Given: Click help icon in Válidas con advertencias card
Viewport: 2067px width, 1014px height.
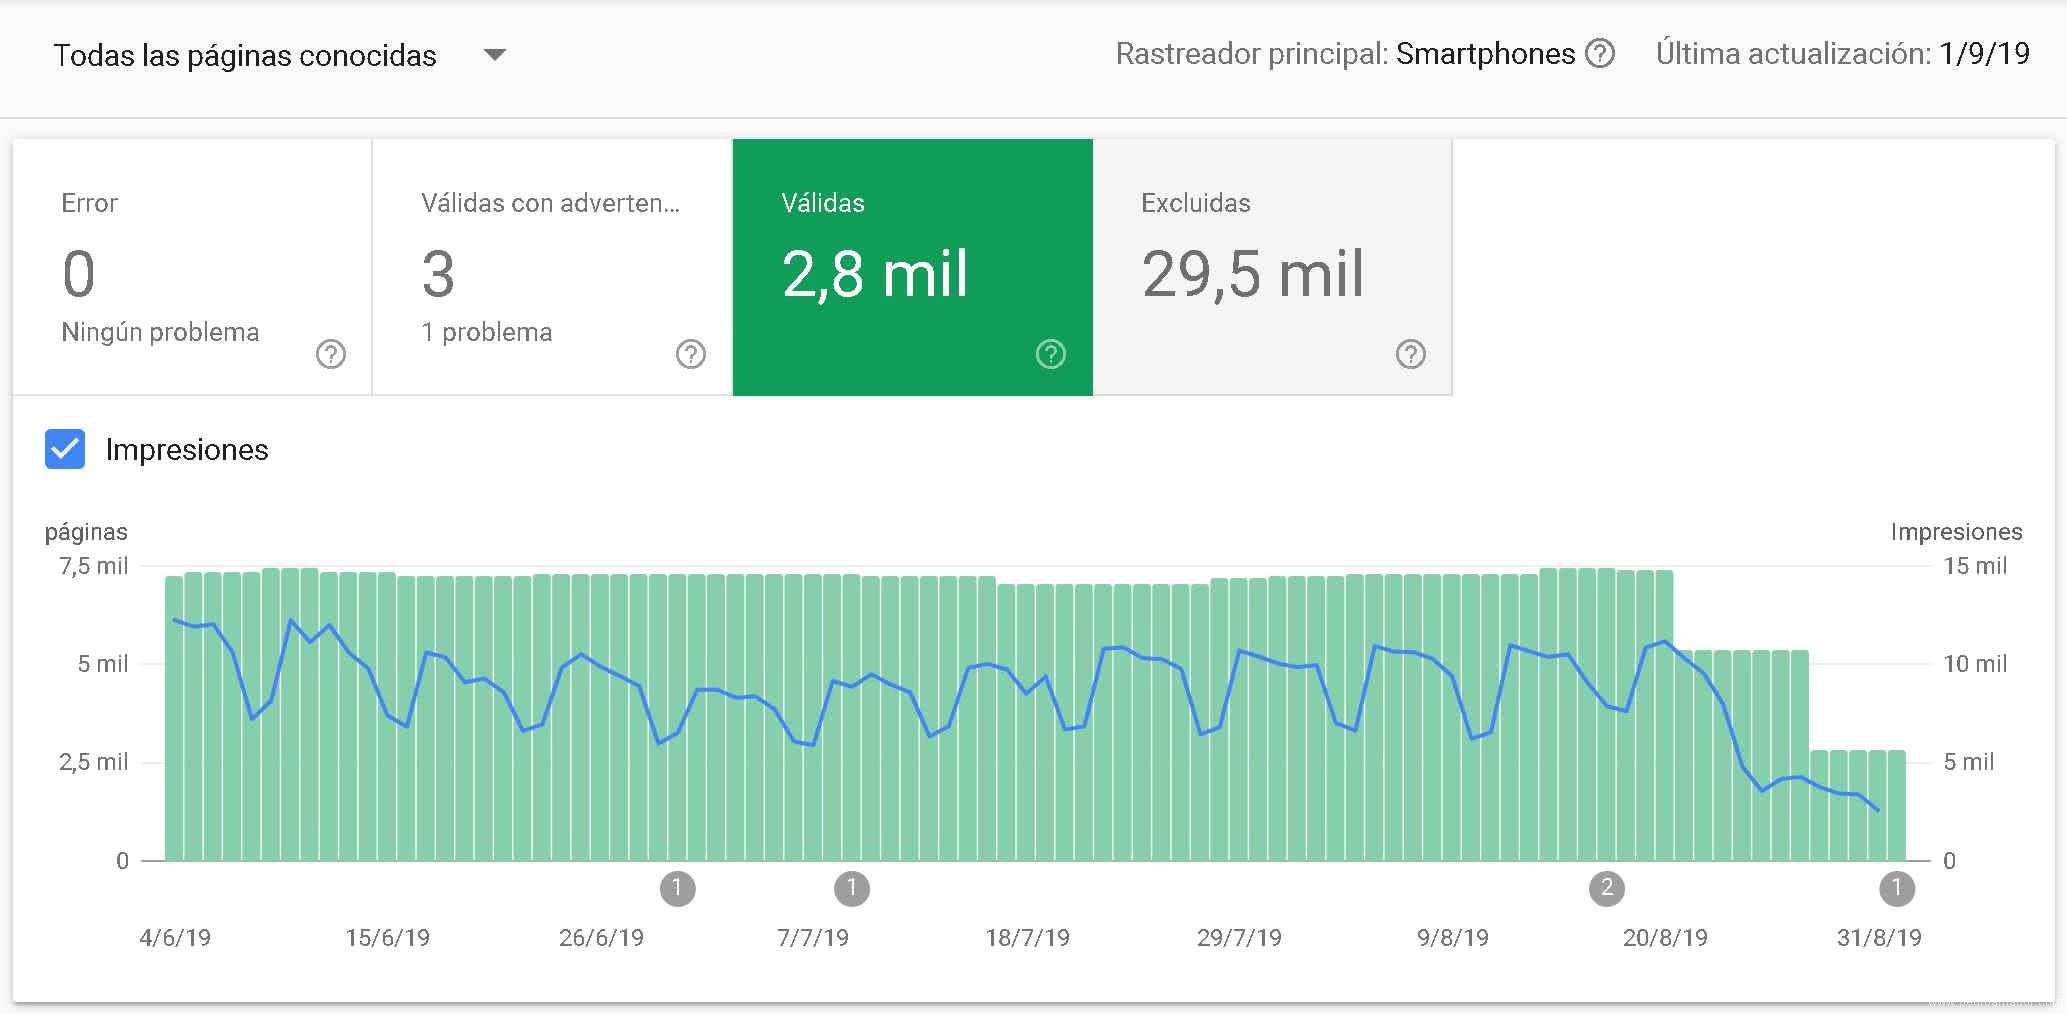Looking at the screenshot, I should coord(691,354).
